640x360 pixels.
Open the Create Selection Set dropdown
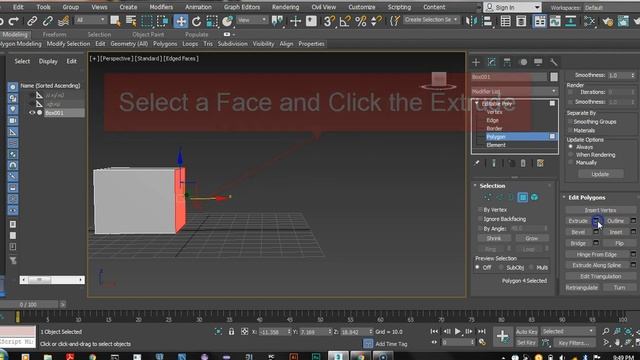click(x=431, y=20)
